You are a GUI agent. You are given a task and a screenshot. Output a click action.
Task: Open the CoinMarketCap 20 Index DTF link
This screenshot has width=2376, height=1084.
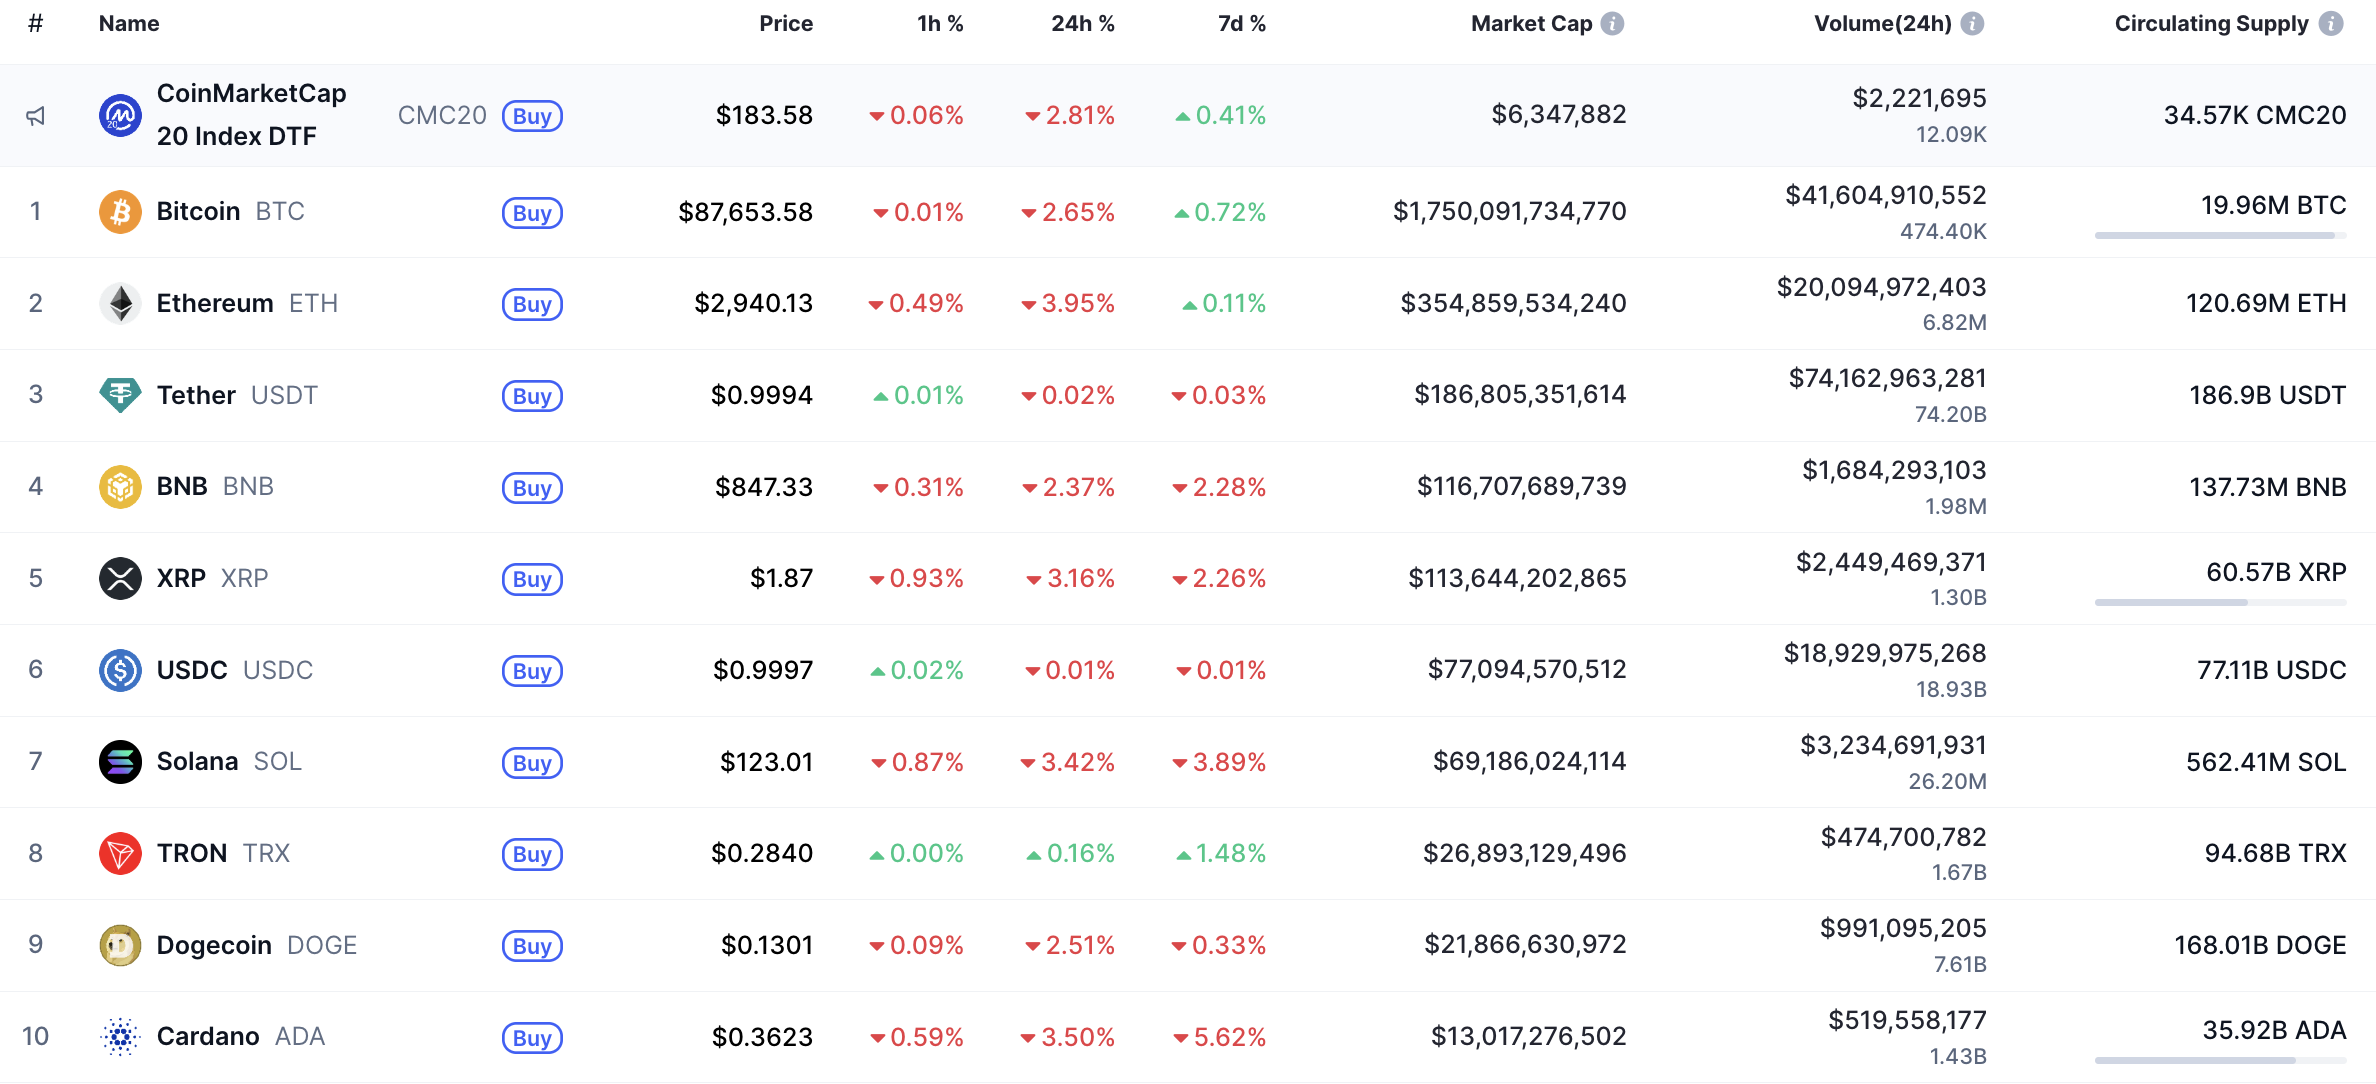point(251,115)
